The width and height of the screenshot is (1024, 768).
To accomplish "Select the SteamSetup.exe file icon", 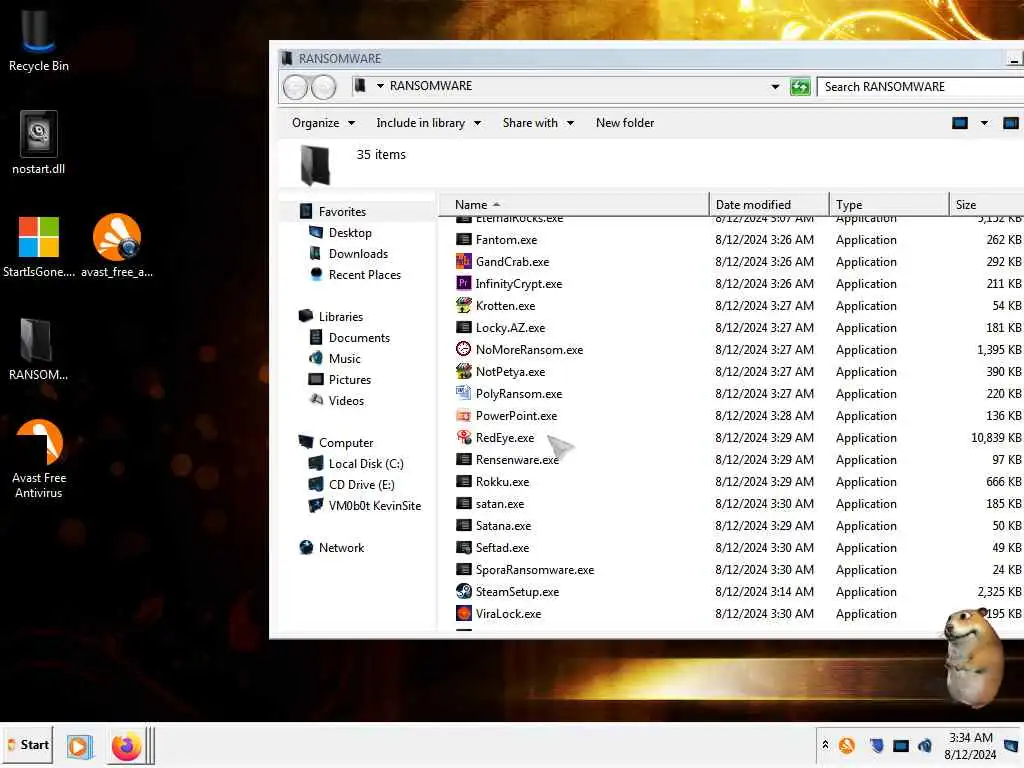I will click(463, 592).
